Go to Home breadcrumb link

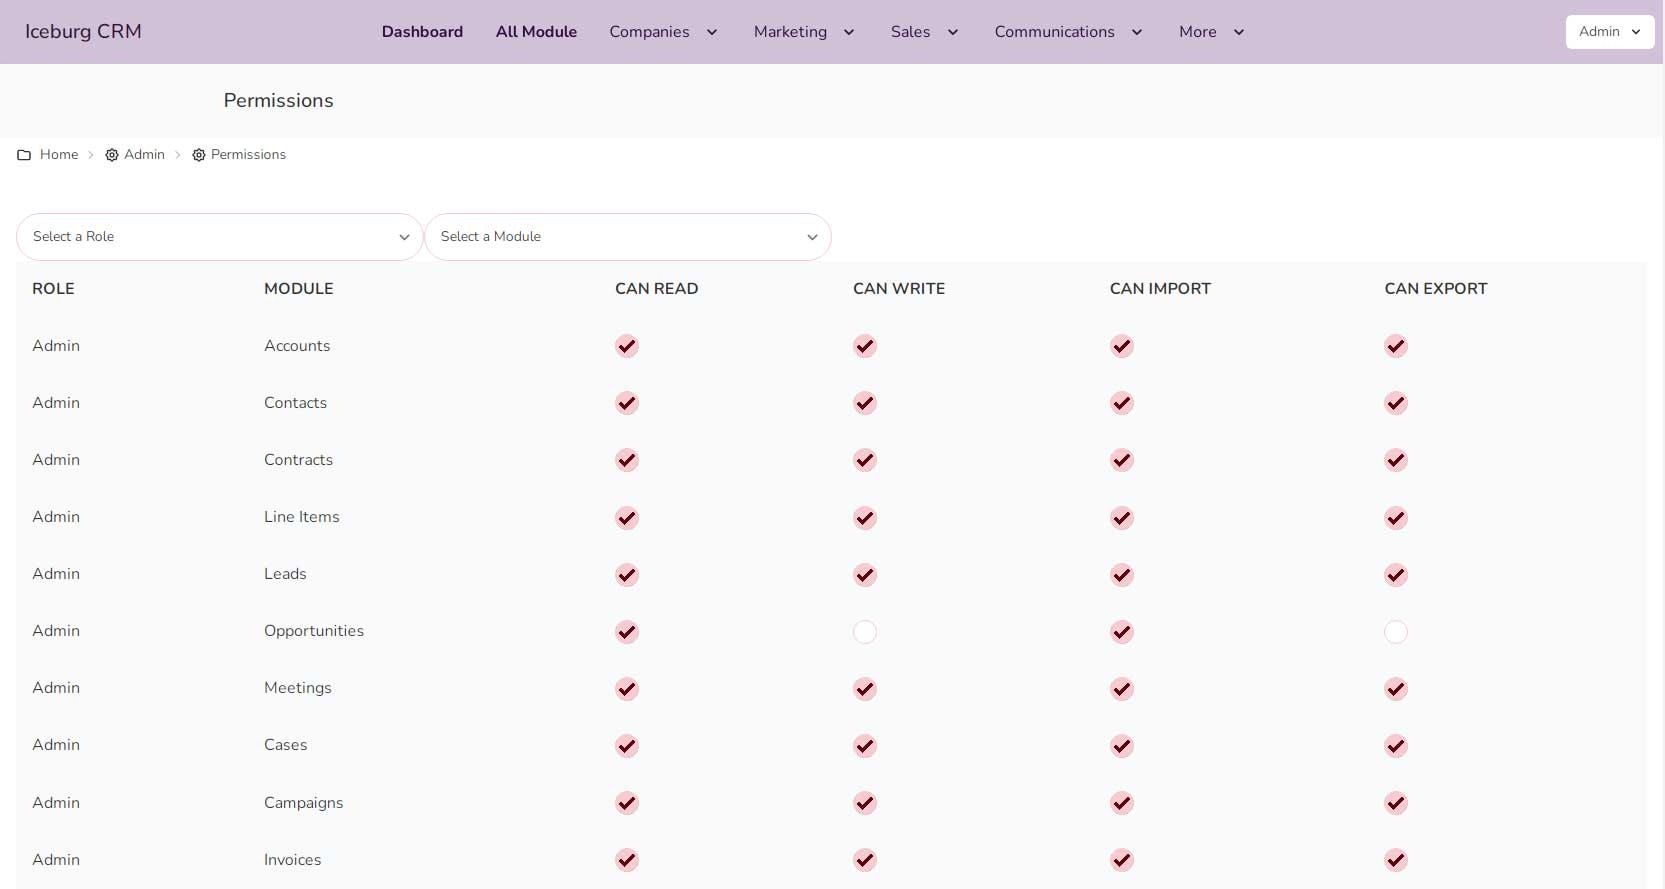point(59,154)
